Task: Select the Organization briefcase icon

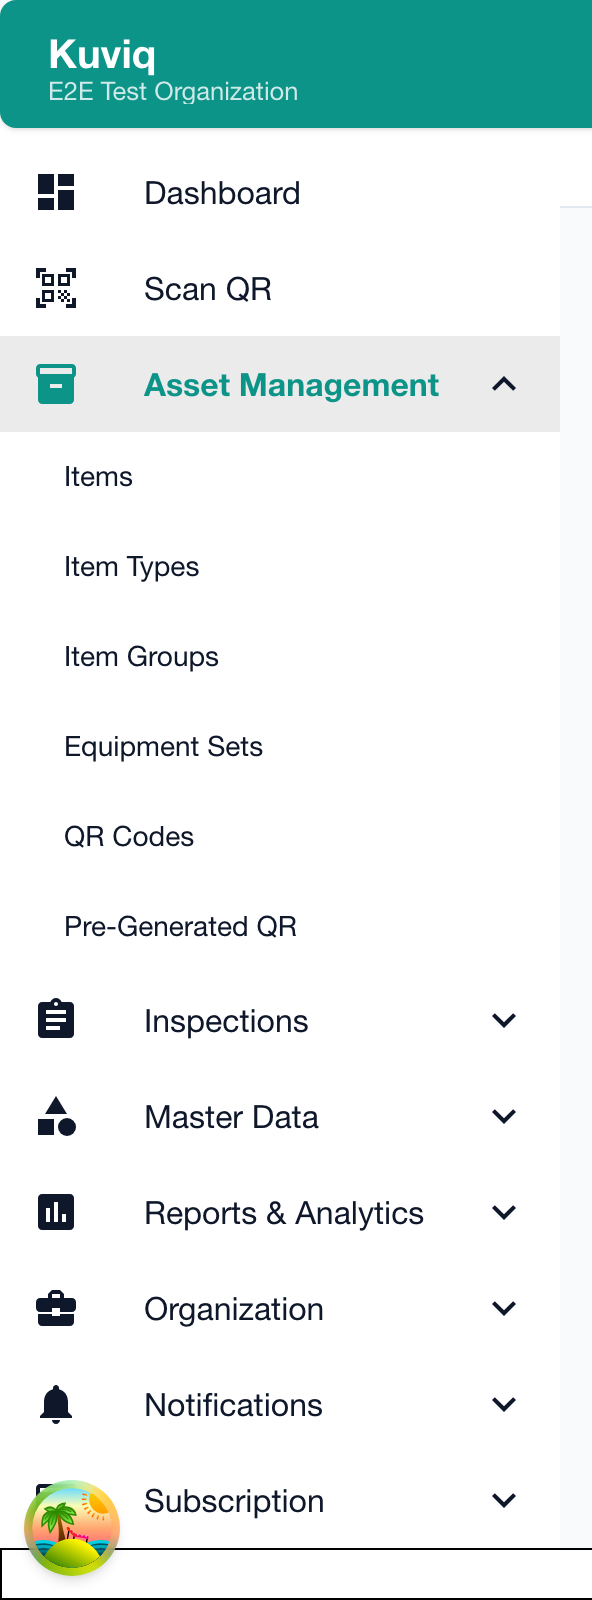Action: [55, 1308]
